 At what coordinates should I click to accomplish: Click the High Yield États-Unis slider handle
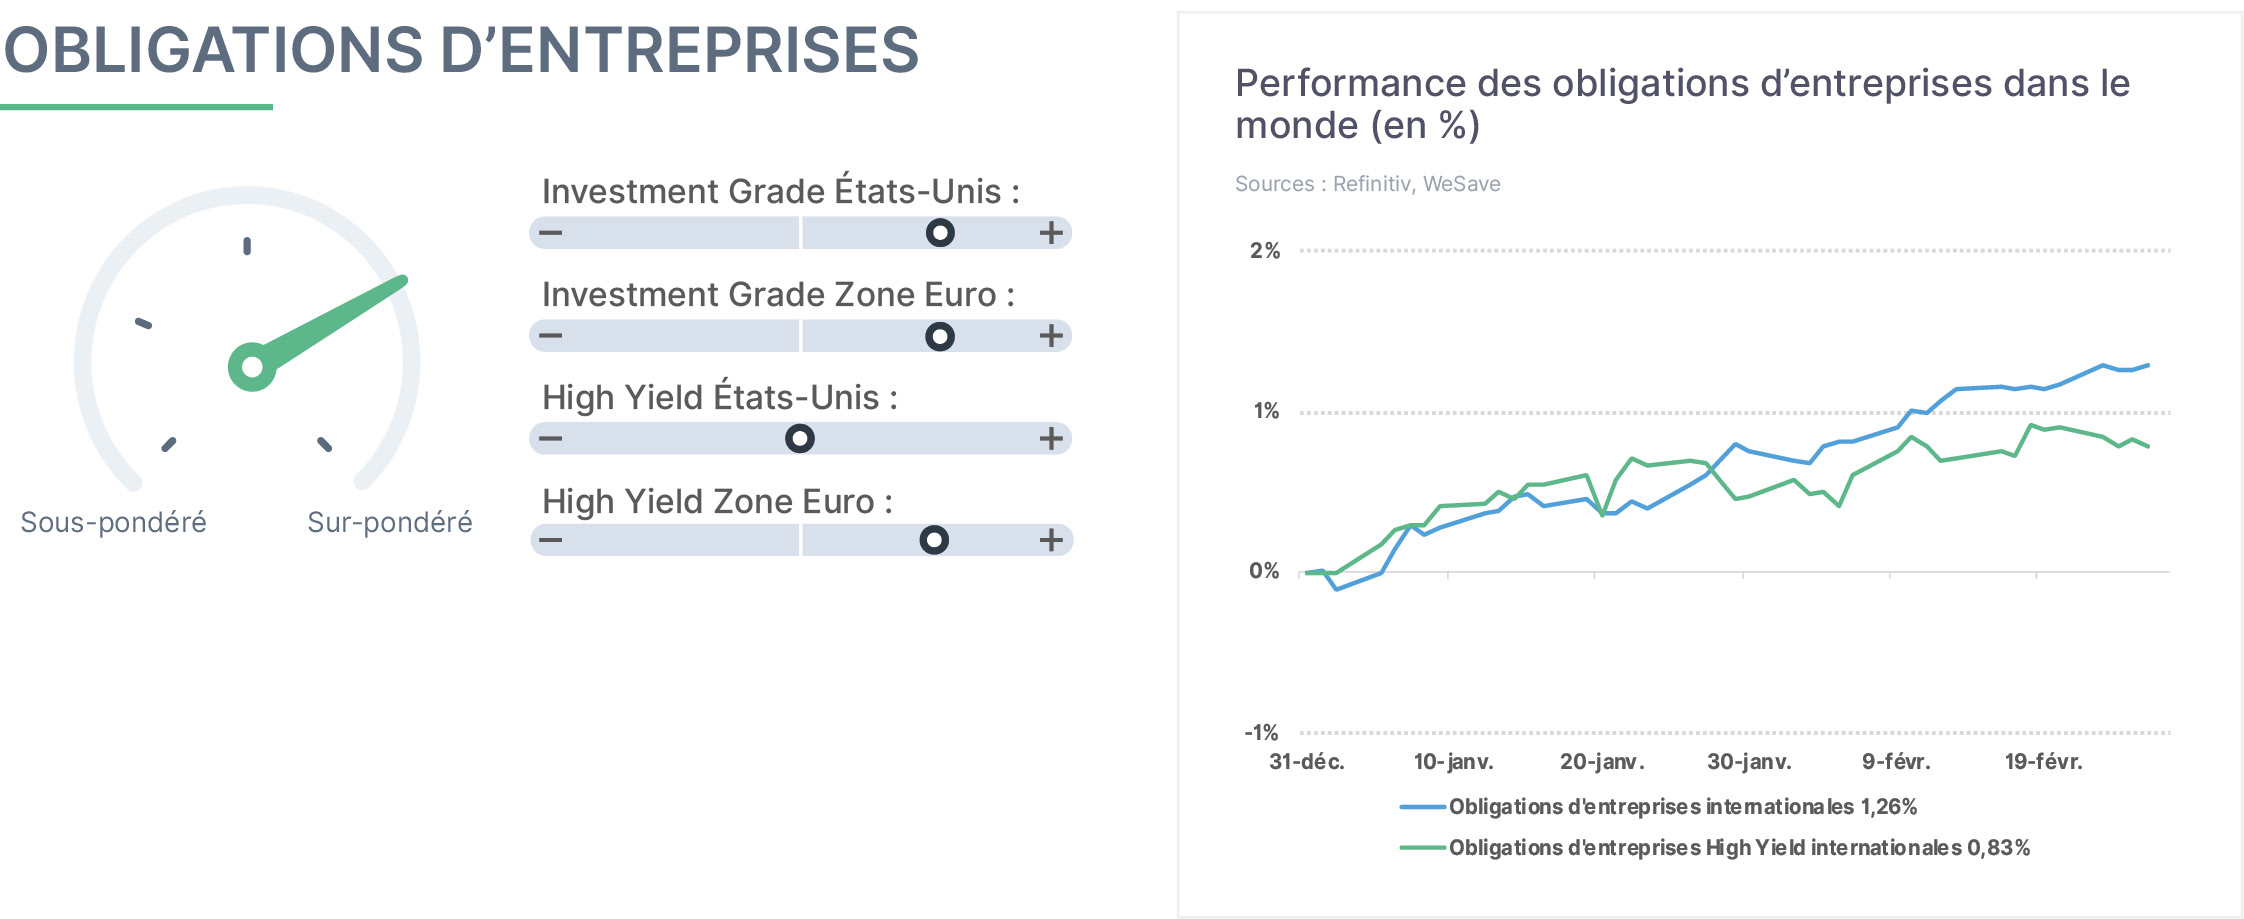[800, 438]
